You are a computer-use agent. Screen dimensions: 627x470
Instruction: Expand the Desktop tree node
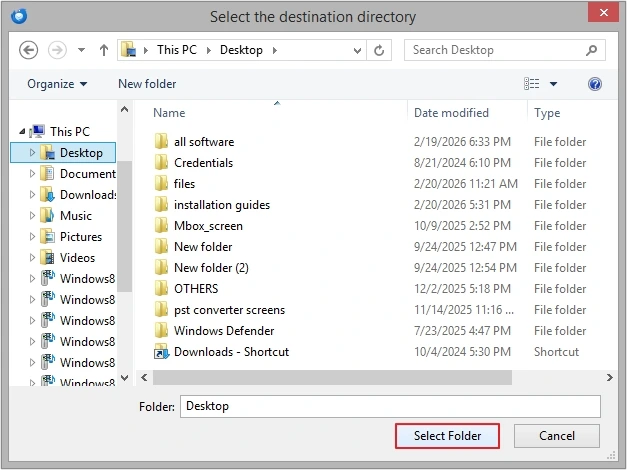(x=32, y=152)
